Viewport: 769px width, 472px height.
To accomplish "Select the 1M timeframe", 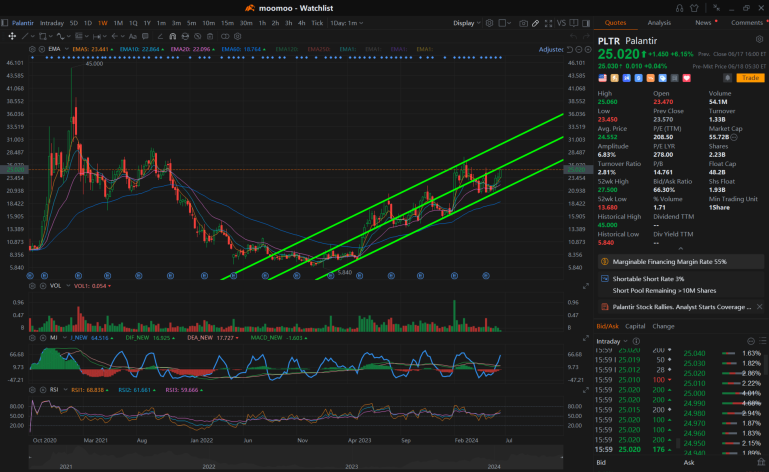I will (118, 23).
